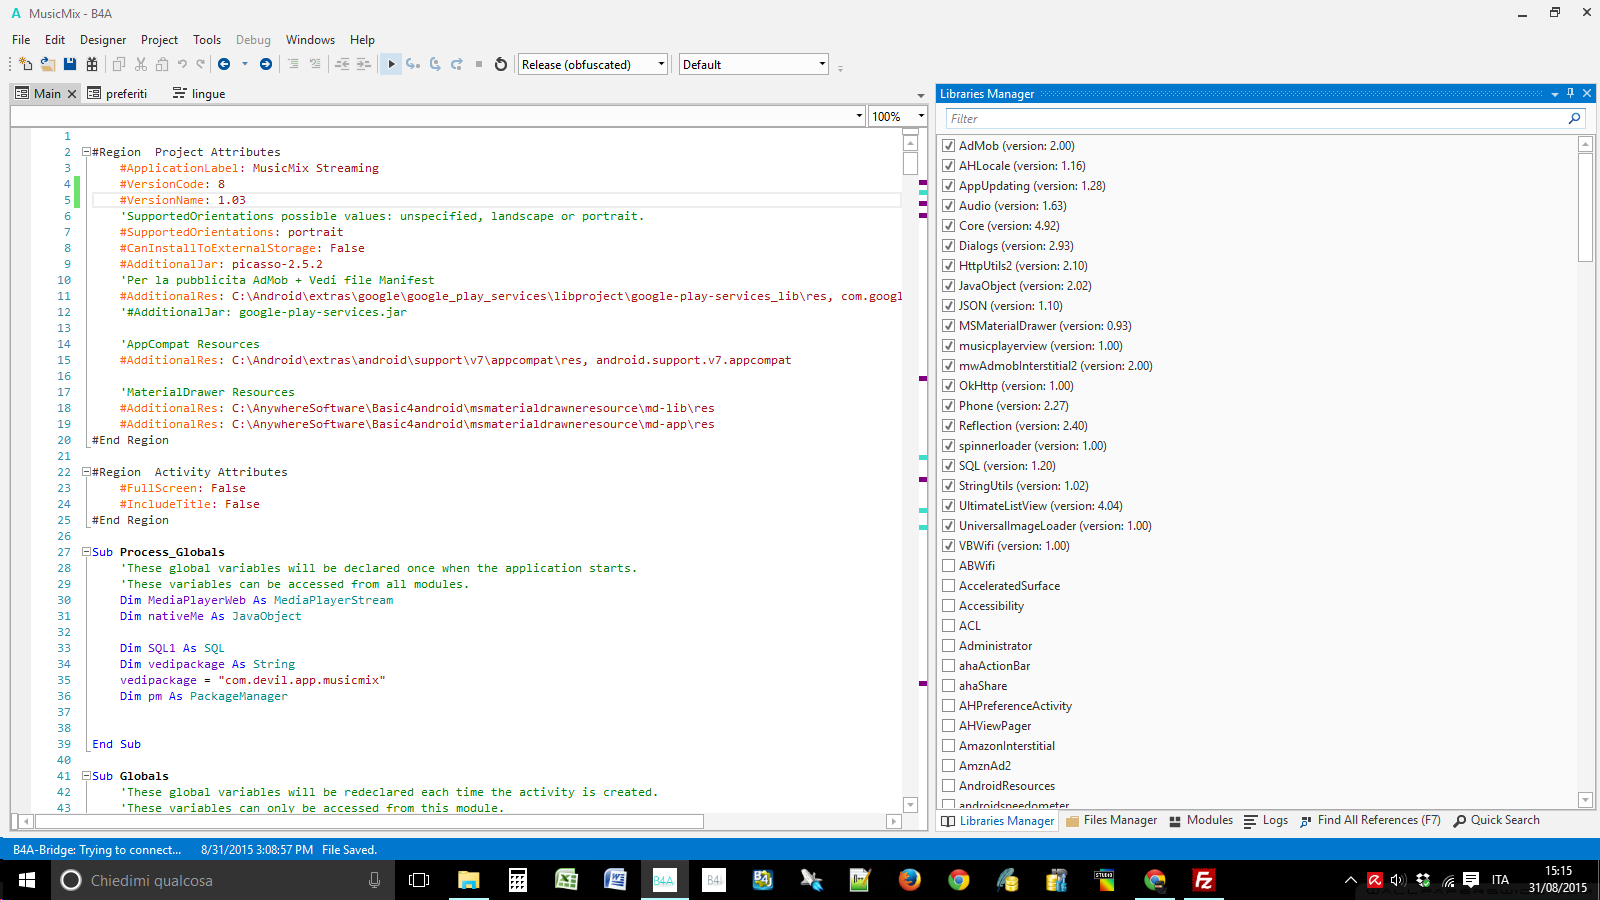The width and height of the screenshot is (1600, 900).
Task: Check the ABWifi library checkbox
Action: pyautogui.click(x=949, y=566)
